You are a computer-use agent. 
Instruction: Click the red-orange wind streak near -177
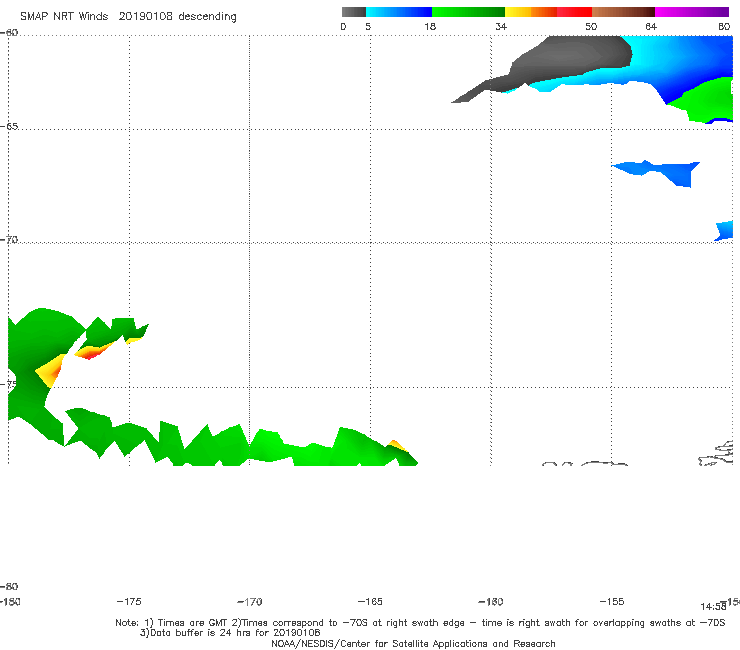click(x=93, y=351)
